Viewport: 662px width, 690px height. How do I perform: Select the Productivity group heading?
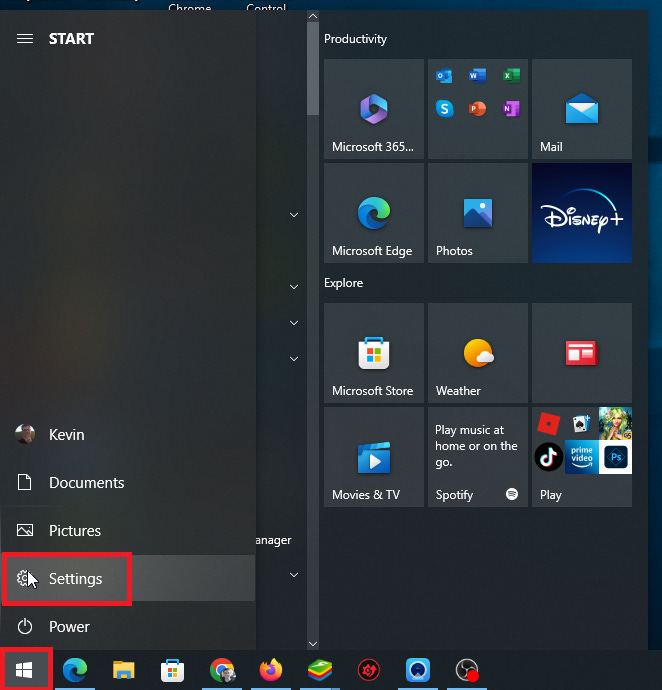click(355, 39)
